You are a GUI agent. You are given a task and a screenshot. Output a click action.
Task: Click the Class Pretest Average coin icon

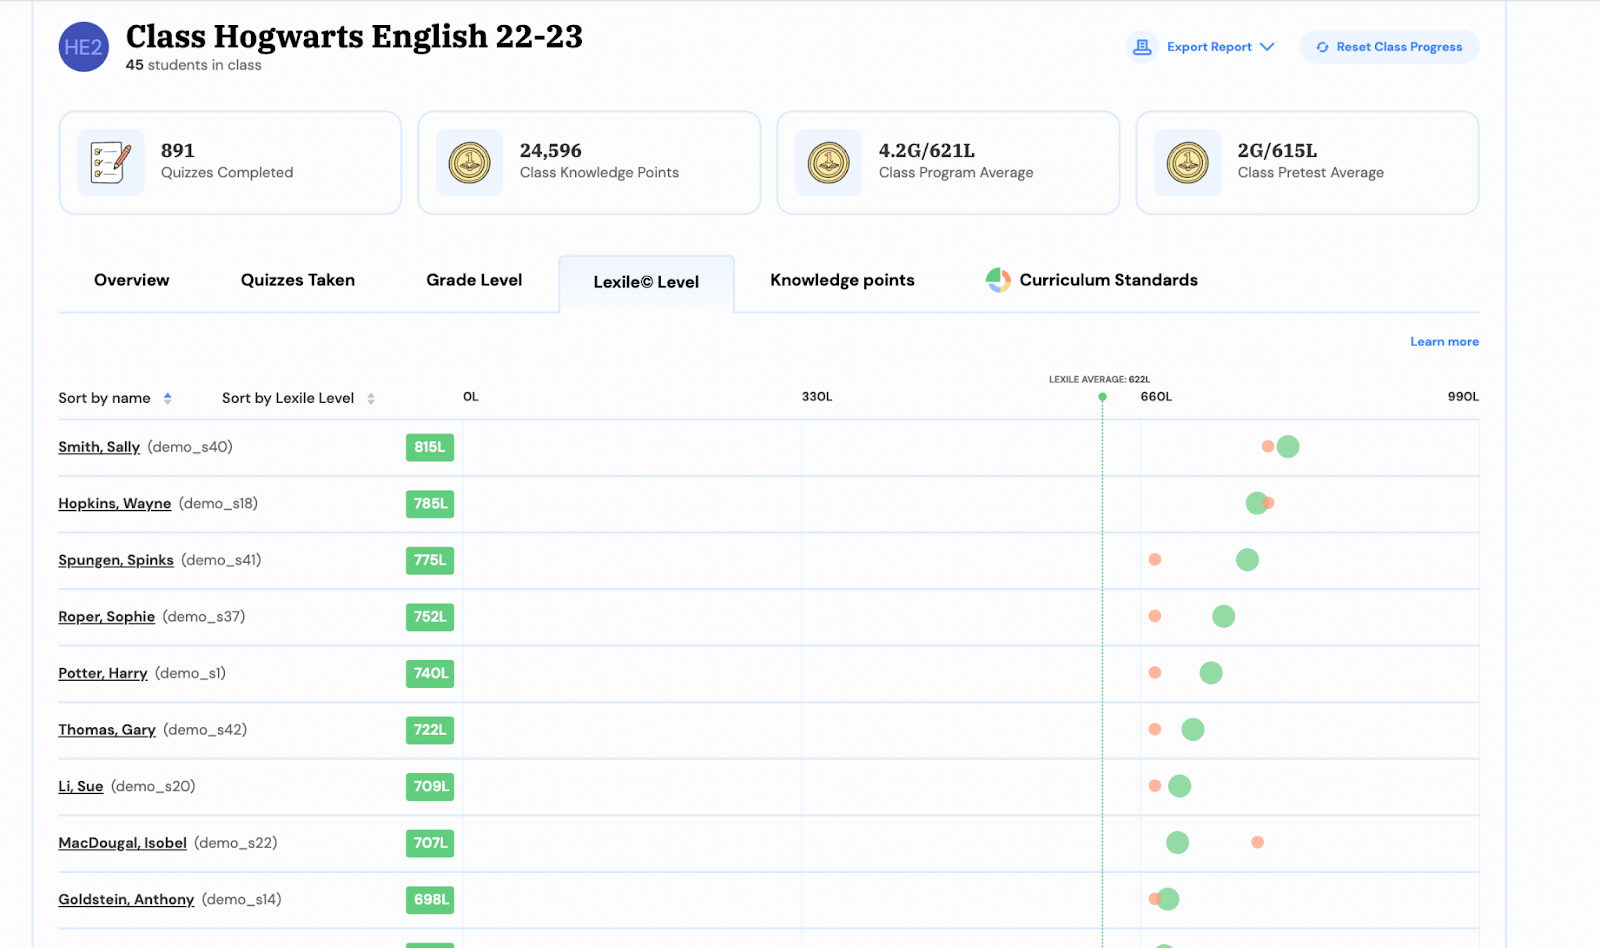pyautogui.click(x=1187, y=162)
